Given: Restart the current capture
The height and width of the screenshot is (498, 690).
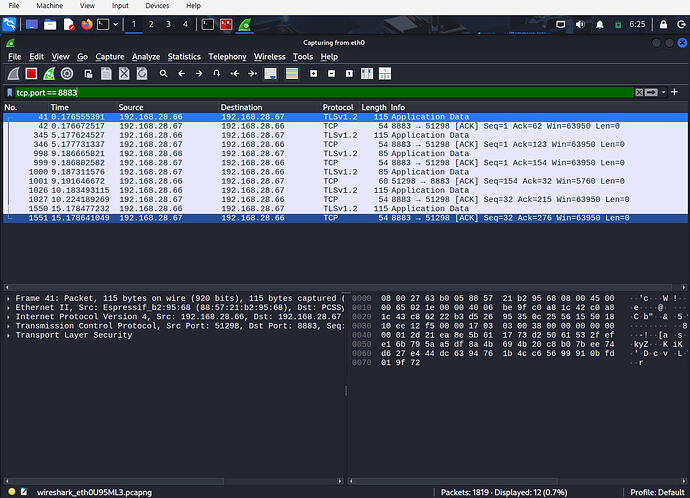Looking at the screenshot, I should pos(49,73).
